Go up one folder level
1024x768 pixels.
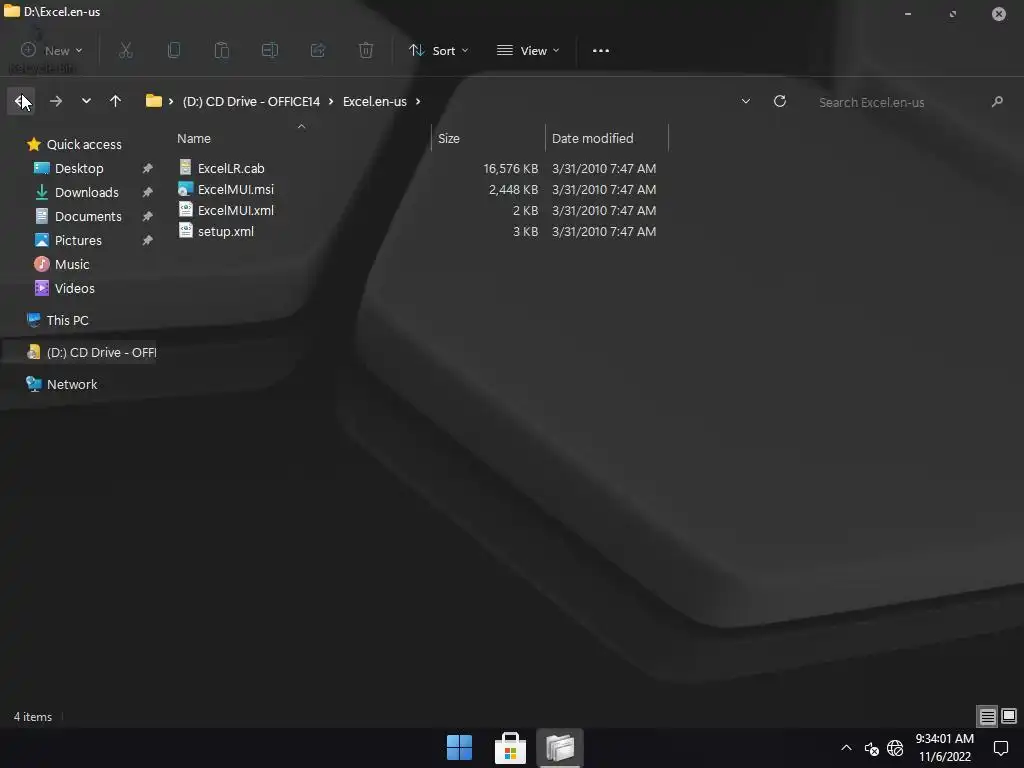tap(116, 101)
